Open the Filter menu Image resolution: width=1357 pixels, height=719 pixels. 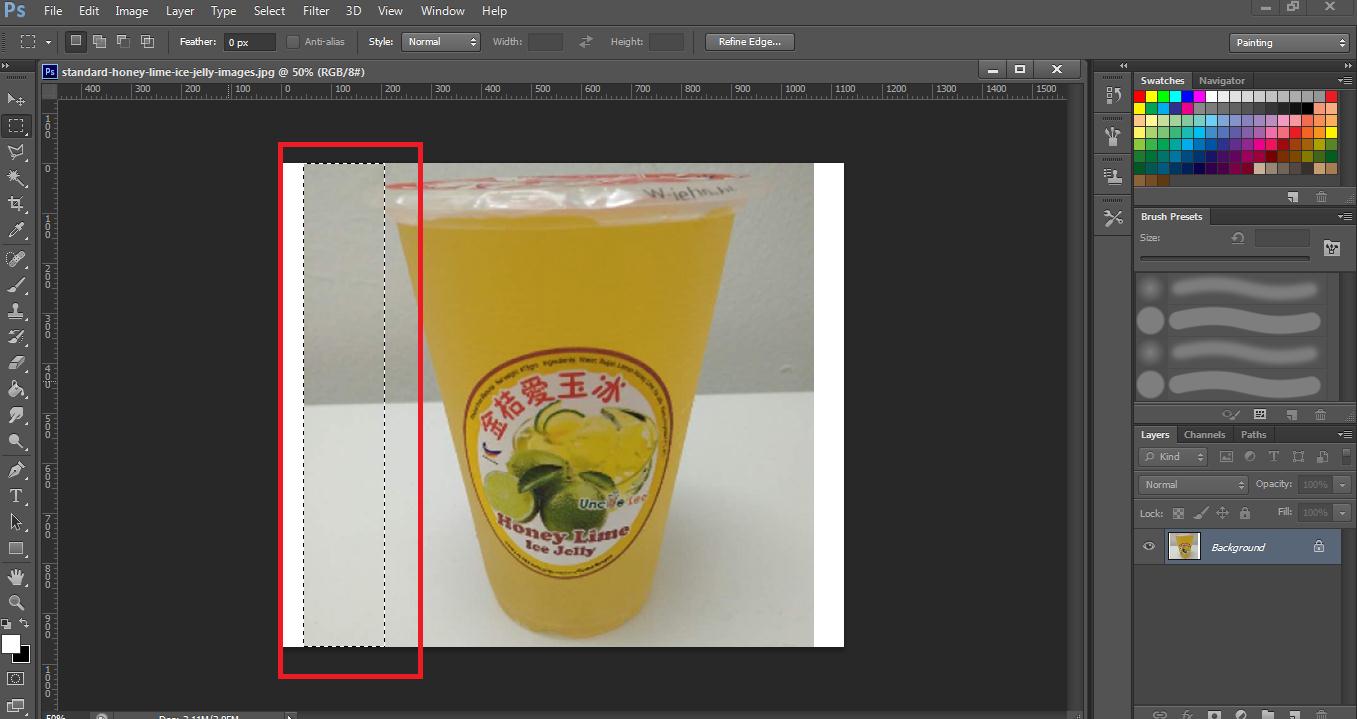click(x=316, y=11)
